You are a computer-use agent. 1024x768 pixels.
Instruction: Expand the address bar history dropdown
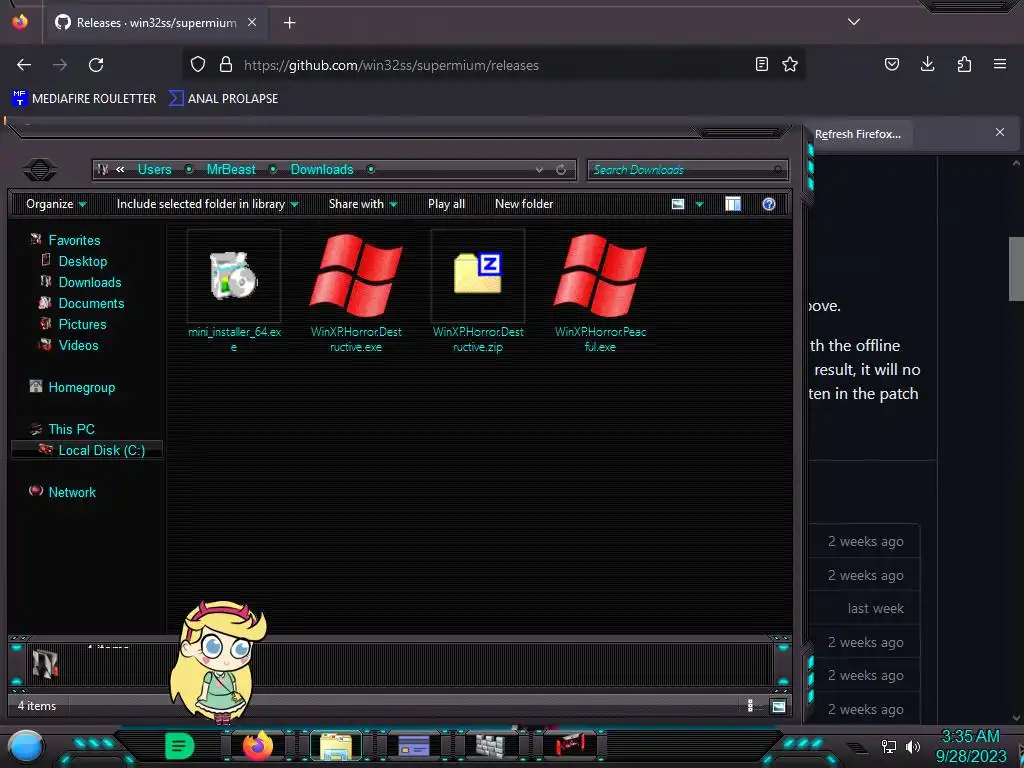(x=539, y=170)
